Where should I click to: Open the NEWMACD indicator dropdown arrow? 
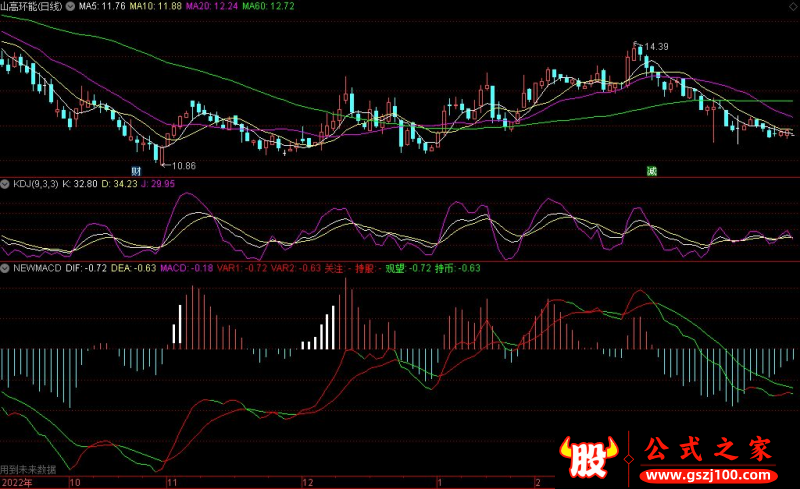pyautogui.click(x=5, y=268)
